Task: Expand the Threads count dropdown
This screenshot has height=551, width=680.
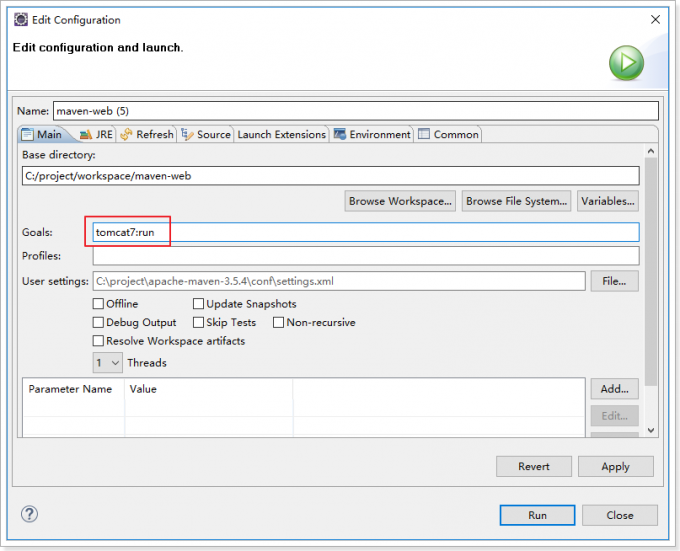Action: point(107,363)
